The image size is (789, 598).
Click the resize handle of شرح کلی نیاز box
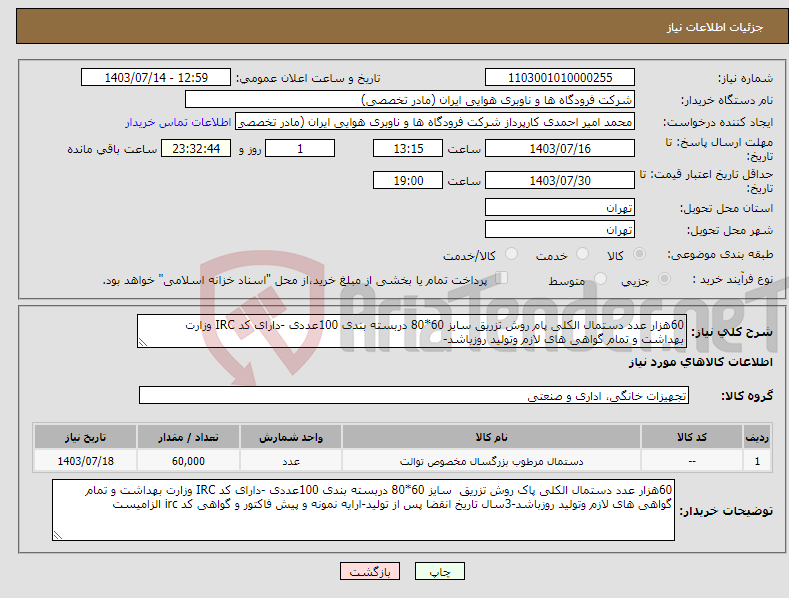point(143,342)
